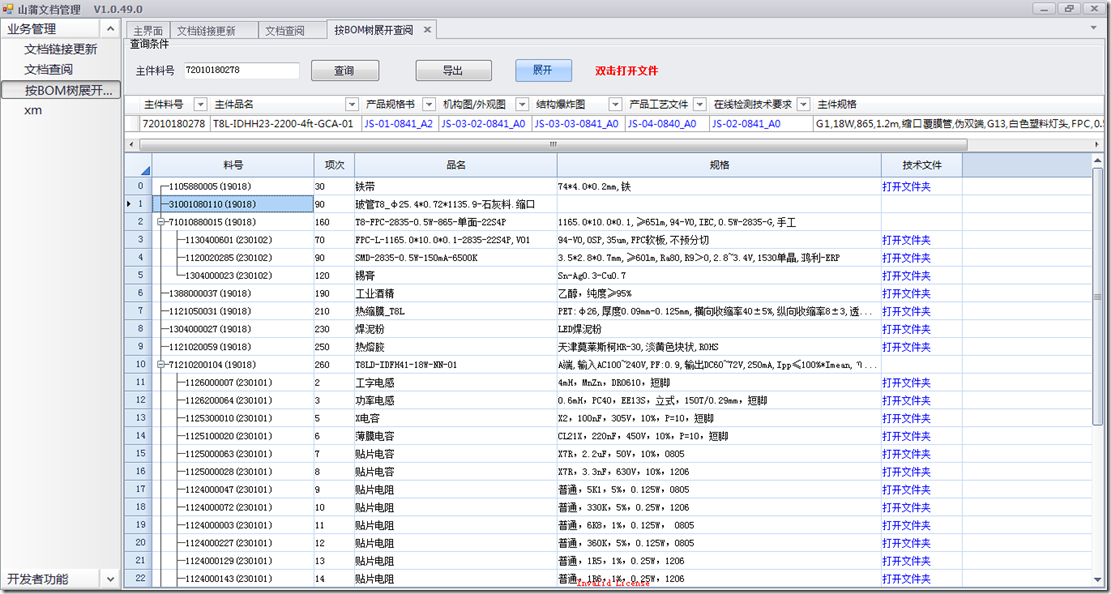Close the 按BOM树展开查询 tab with the X icon
Viewport: 1111px width, 594px height.
(428, 30)
